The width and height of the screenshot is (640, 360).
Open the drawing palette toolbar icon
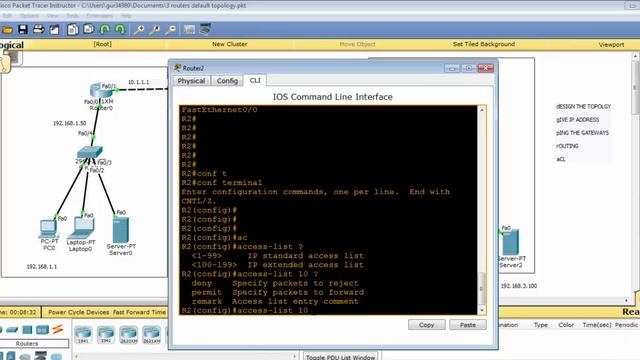pyautogui.click(x=189, y=29)
